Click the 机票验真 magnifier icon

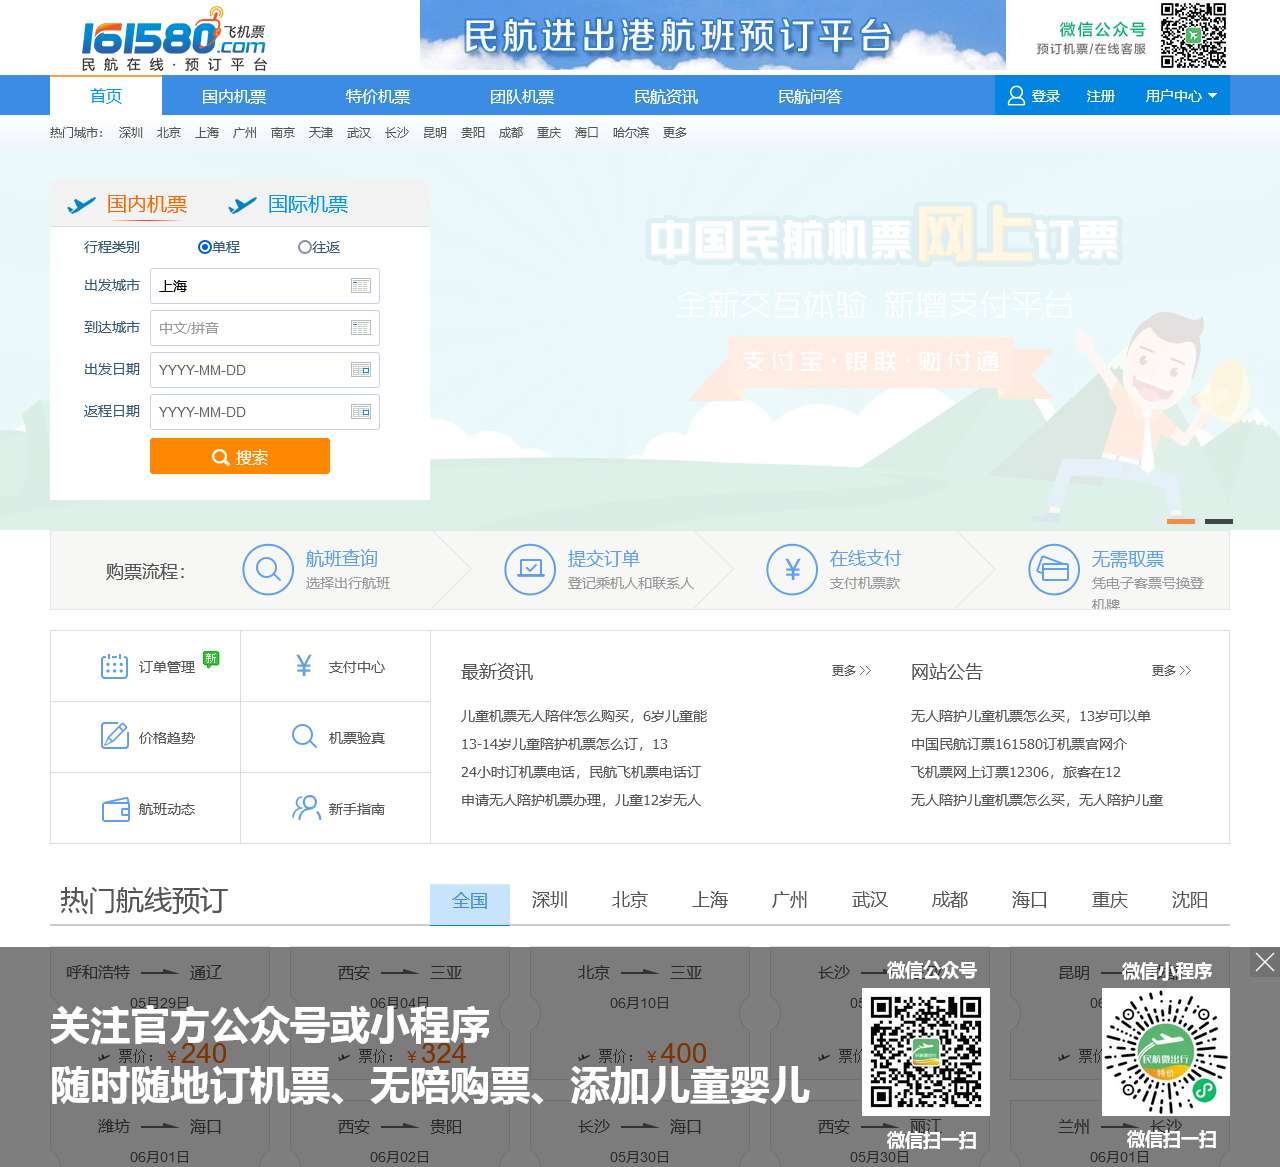(x=304, y=737)
